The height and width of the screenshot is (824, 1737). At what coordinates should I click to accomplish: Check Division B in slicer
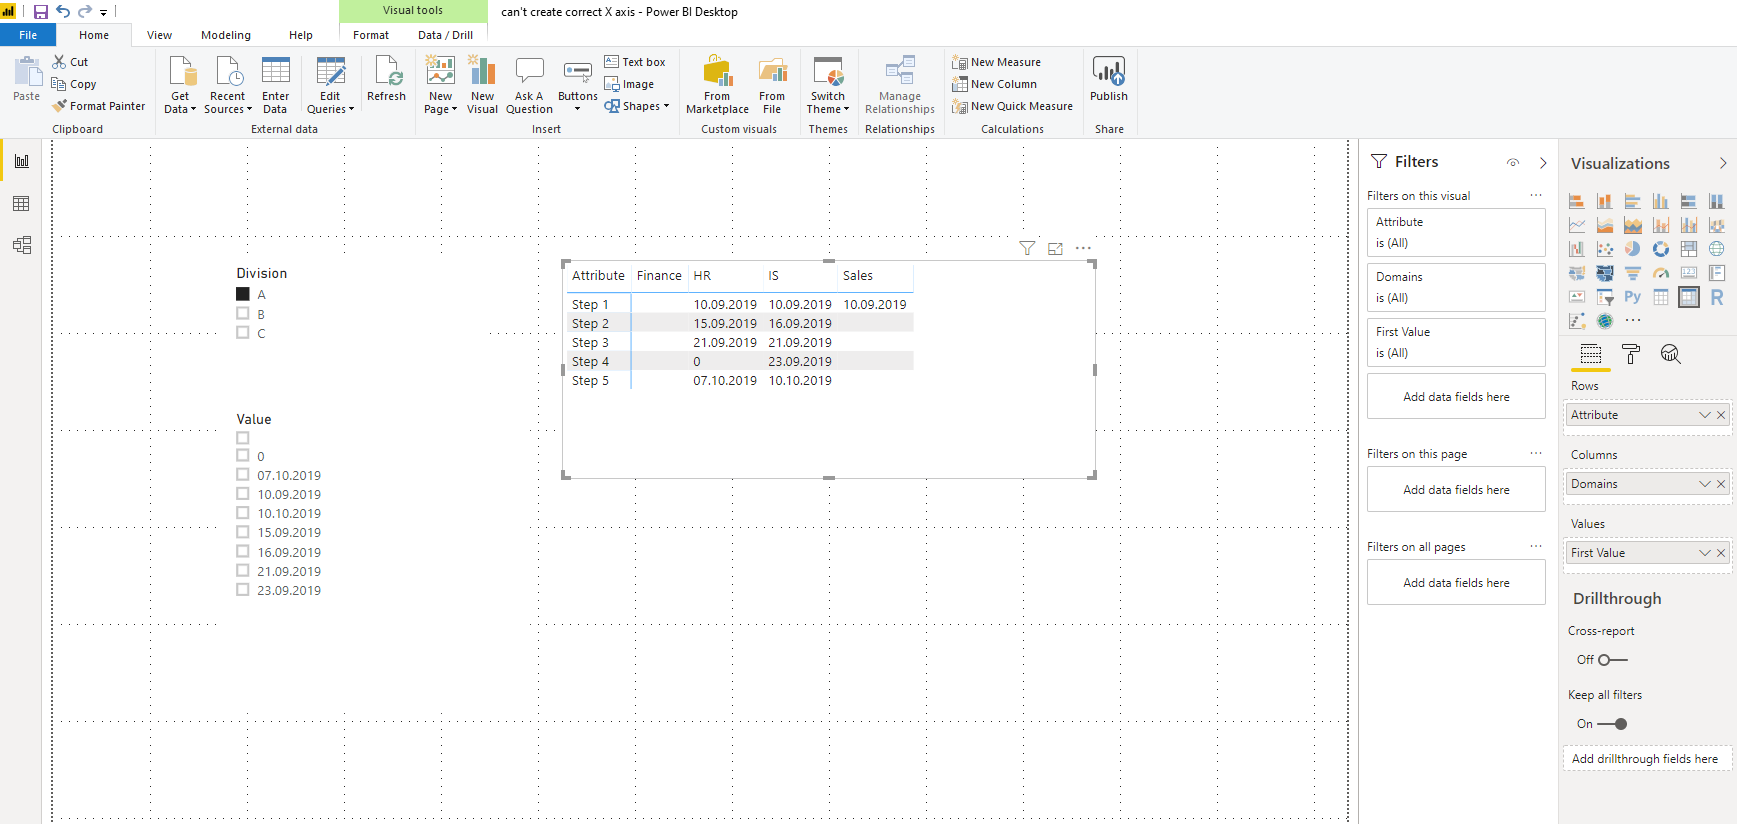(x=242, y=313)
